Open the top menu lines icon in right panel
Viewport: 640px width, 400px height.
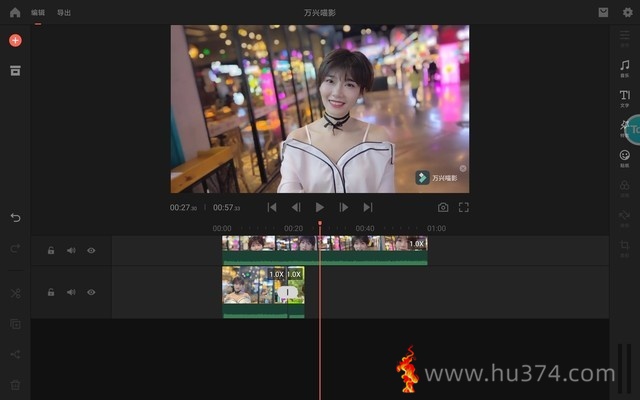[624, 38]
